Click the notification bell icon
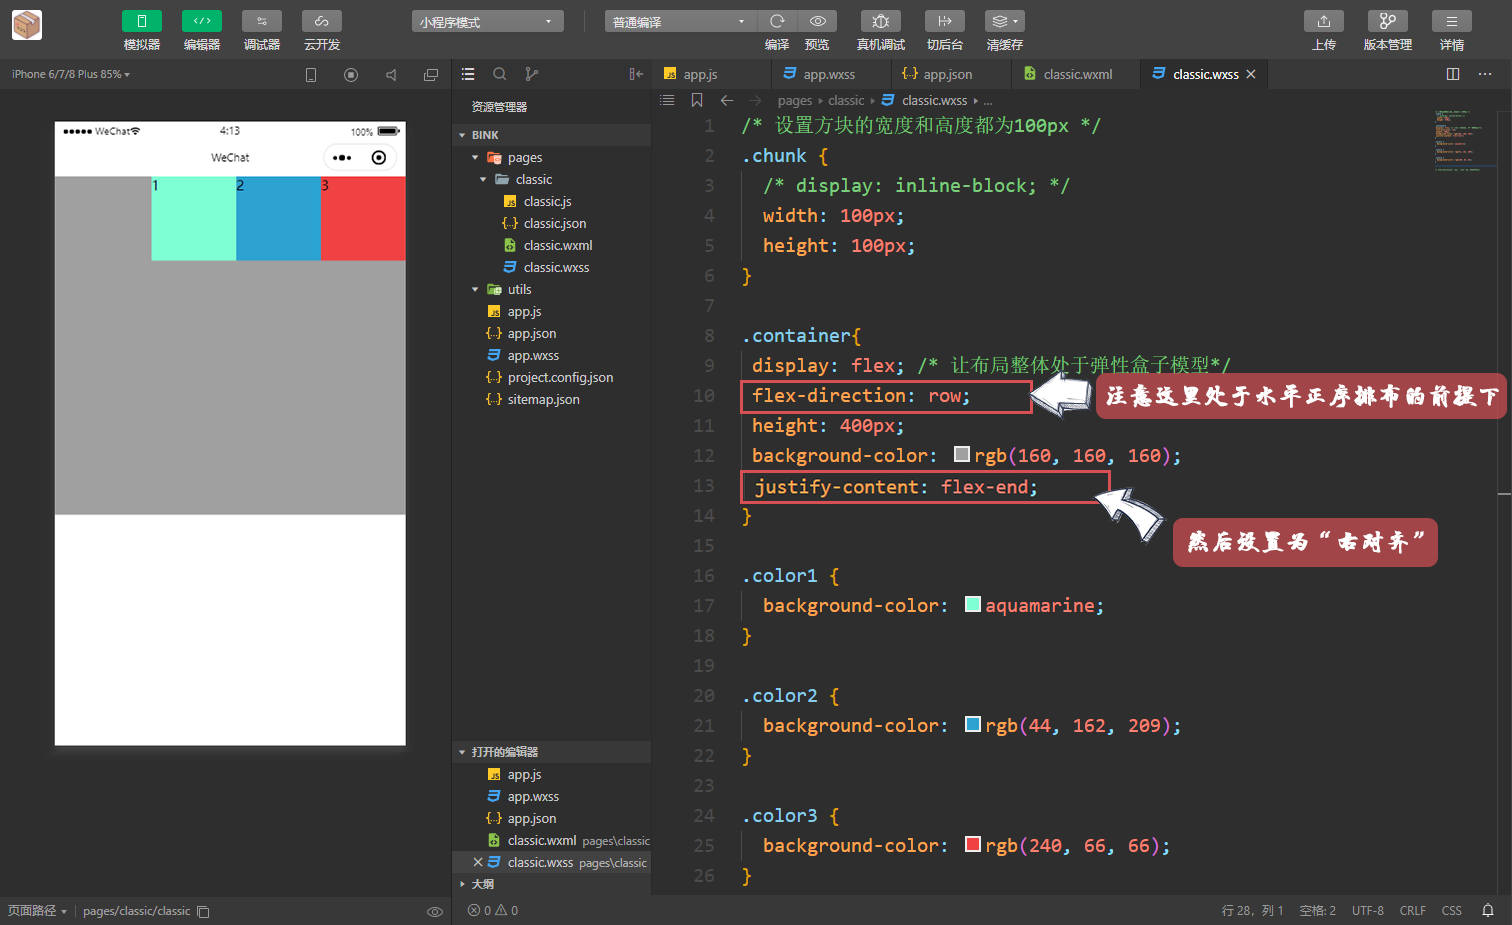This screenshot has width=1512, height=925. 1488,911
